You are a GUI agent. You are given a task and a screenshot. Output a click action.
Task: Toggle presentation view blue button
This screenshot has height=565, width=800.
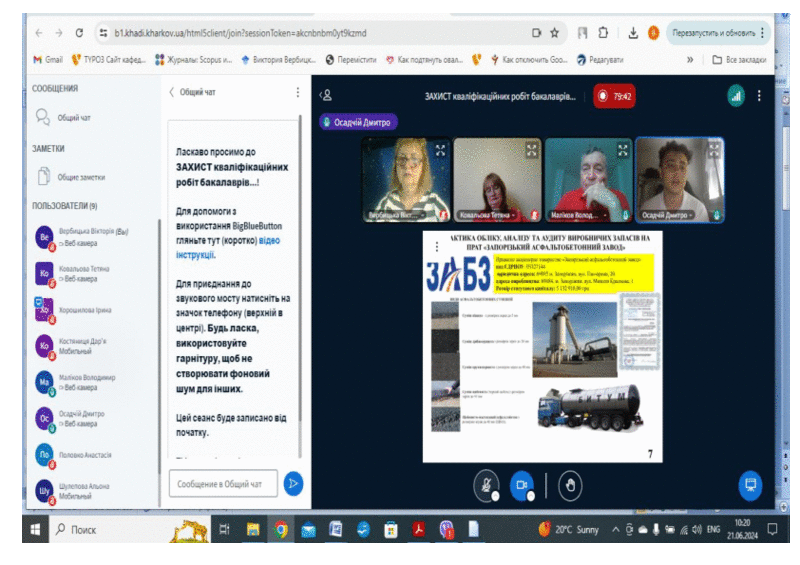point(751,485)
